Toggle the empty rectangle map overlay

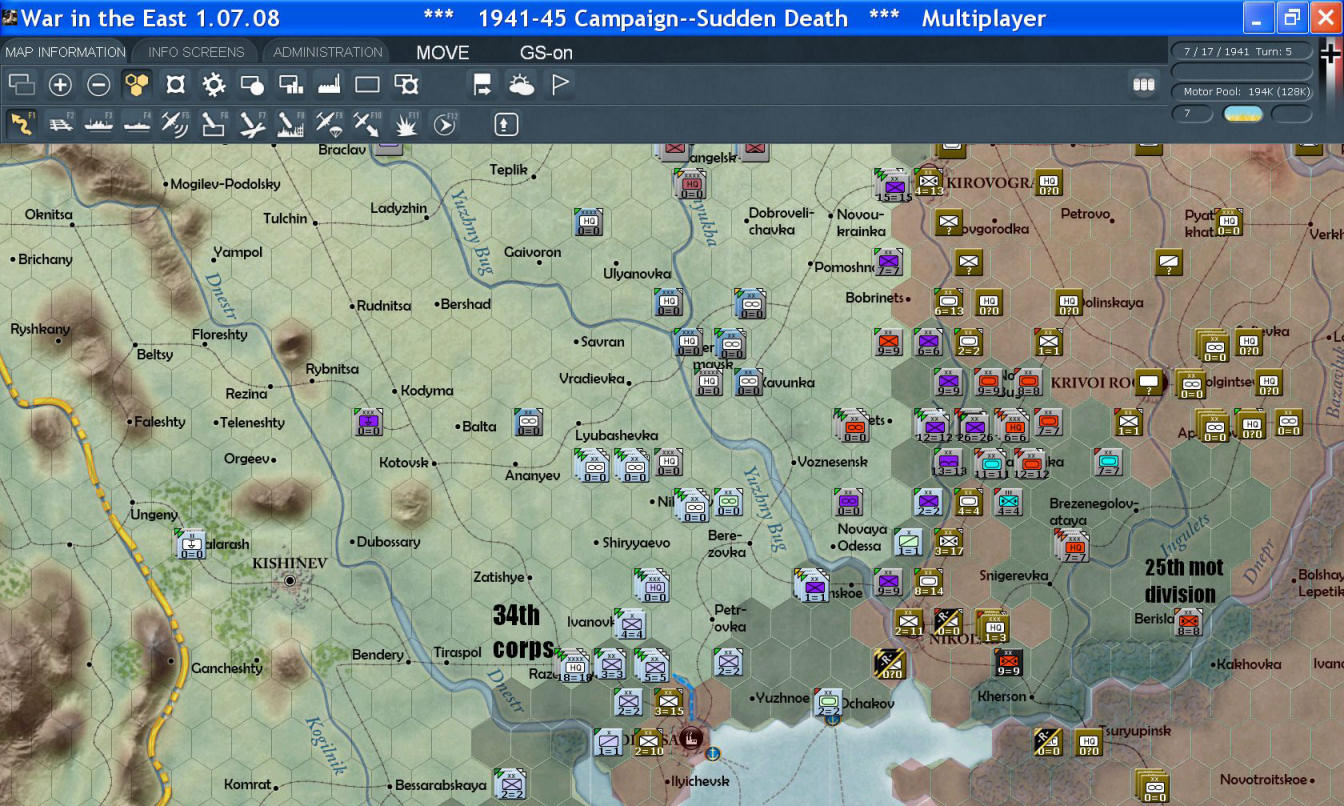coord(367,85)
